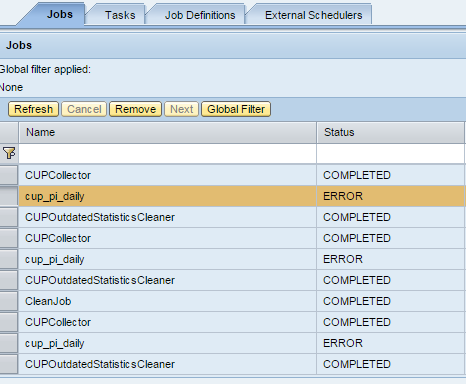This screenshot has width=466, height=384.
Task: Open the External Schedulers tab
Action: 313,15
